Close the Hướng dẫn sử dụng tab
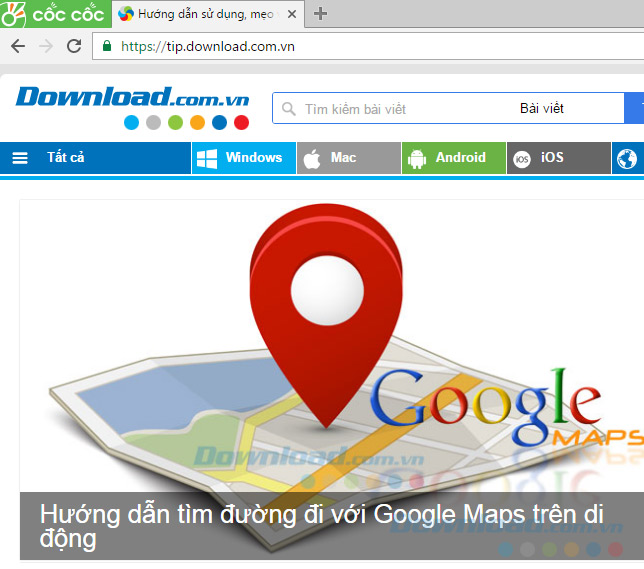The image size is (644, 569). coord(292,14)
